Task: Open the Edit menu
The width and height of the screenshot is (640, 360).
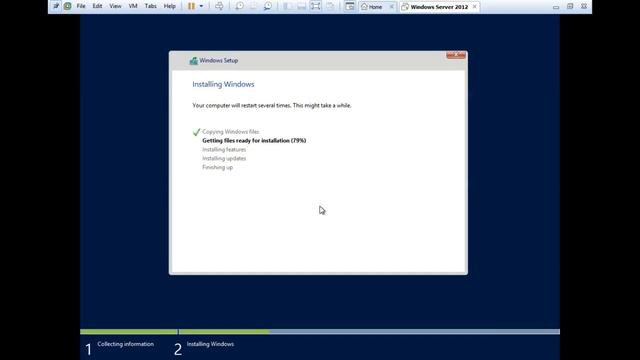Action: point(97,6)
